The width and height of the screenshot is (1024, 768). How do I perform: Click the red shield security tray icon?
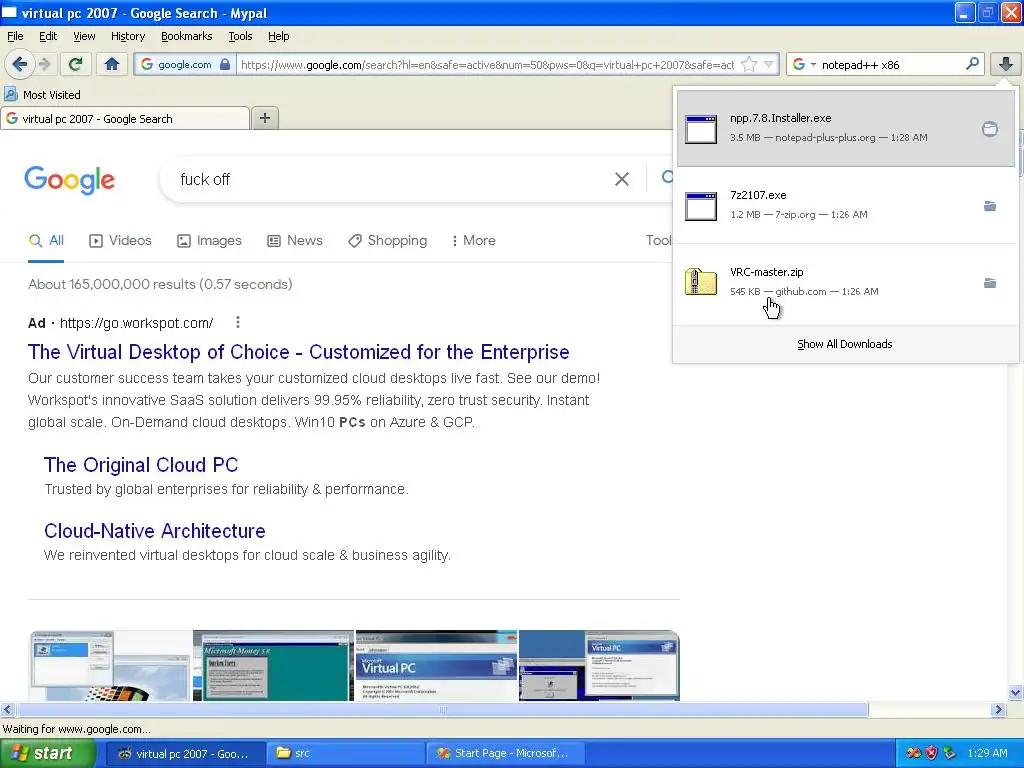[x=931, y=753]
